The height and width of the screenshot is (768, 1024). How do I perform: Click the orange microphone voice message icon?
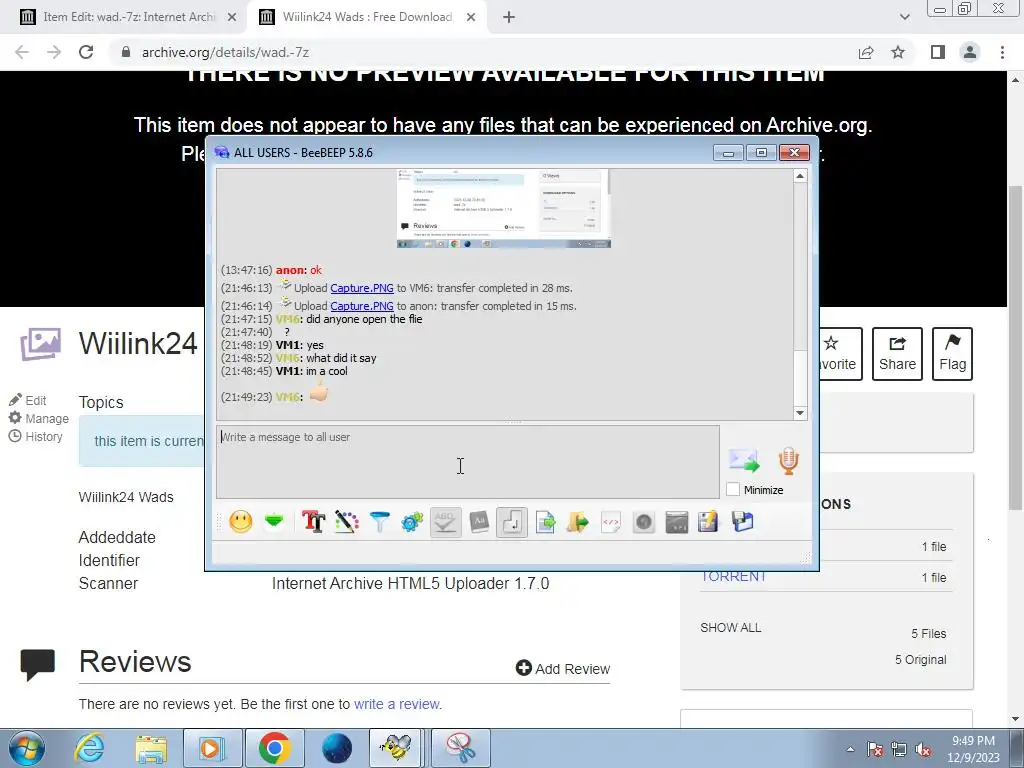coord(788,460)
